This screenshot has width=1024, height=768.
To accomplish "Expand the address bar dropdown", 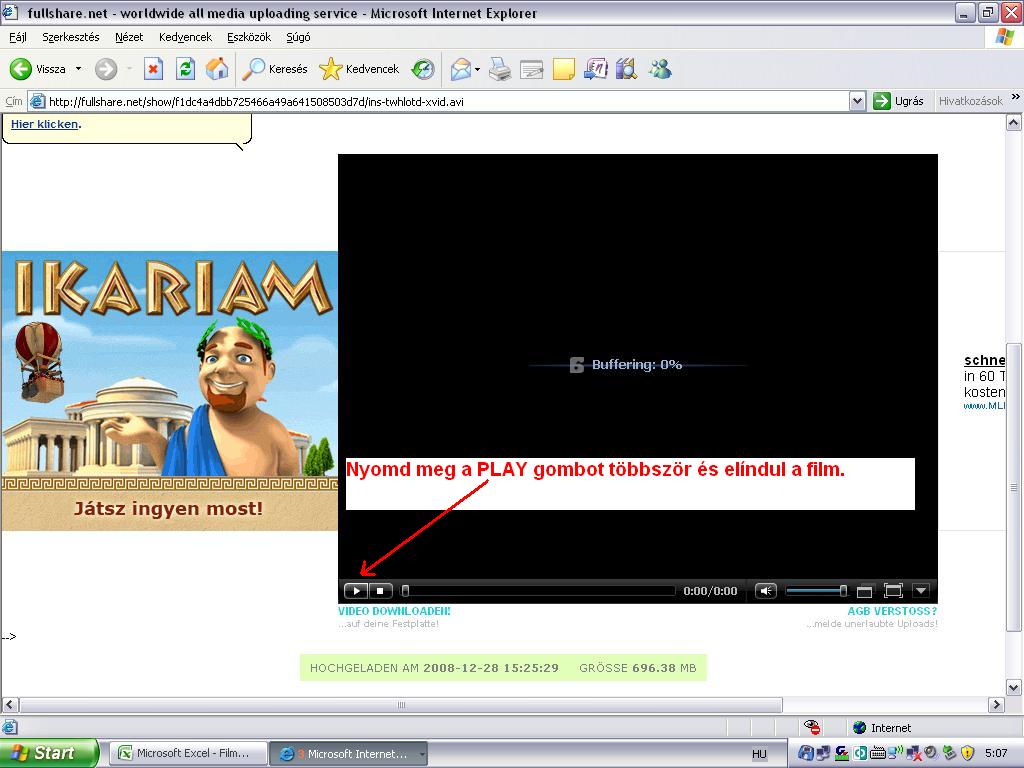I will tap(857, 101).
